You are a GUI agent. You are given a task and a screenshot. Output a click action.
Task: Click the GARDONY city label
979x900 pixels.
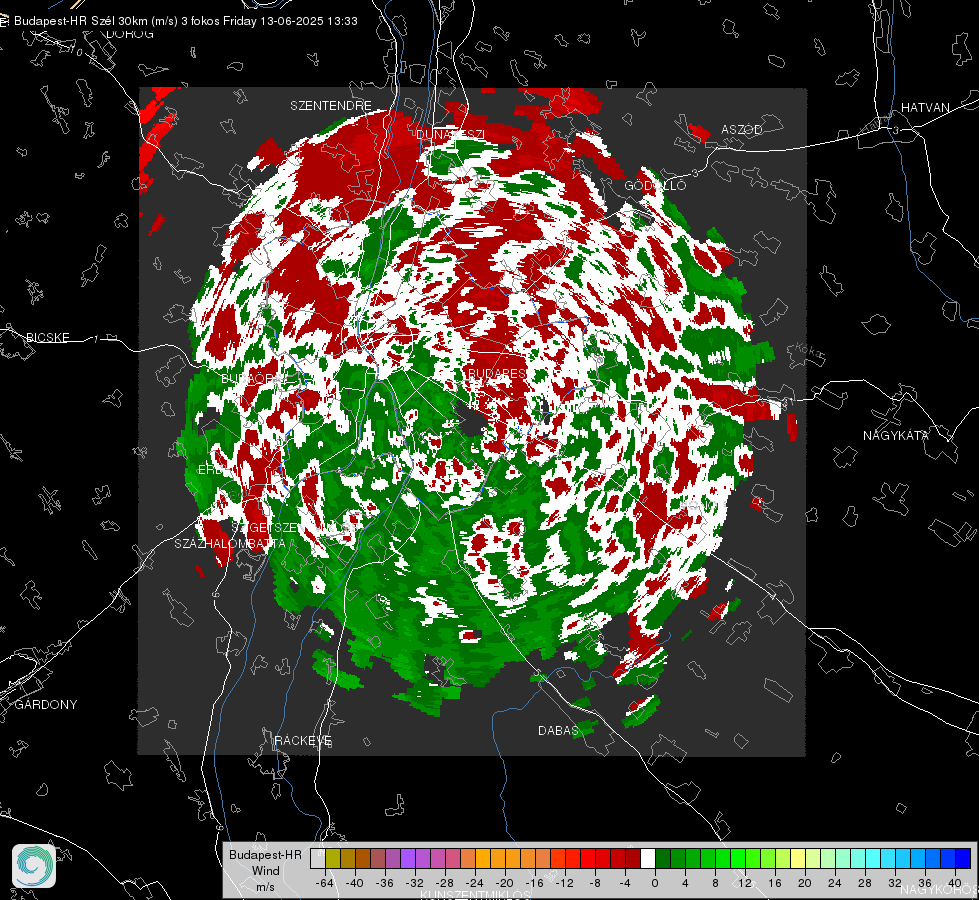point(46,705)
